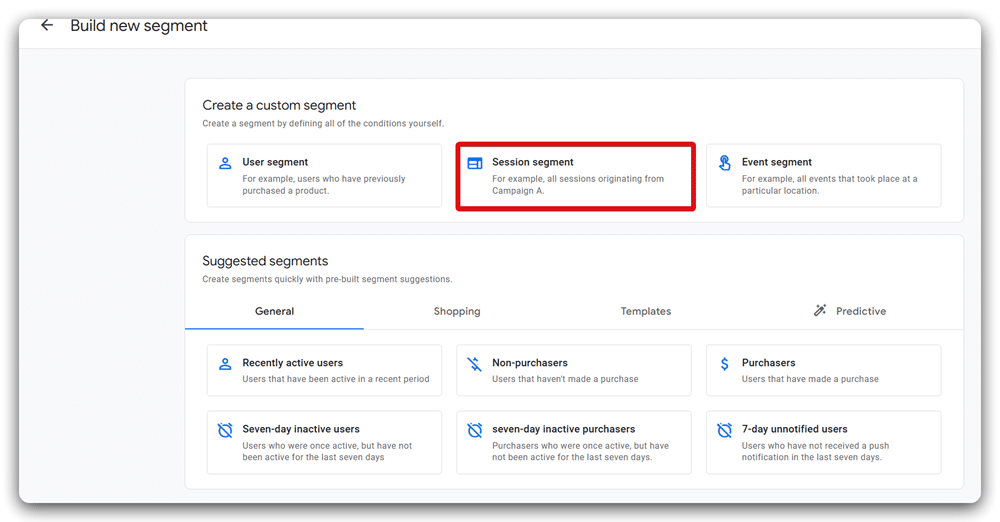Image resolution: width=1000 pixels, height=522 pixels.
Task: Pick the Non-purchasers suggested segment title
Action: pos(529,362)
